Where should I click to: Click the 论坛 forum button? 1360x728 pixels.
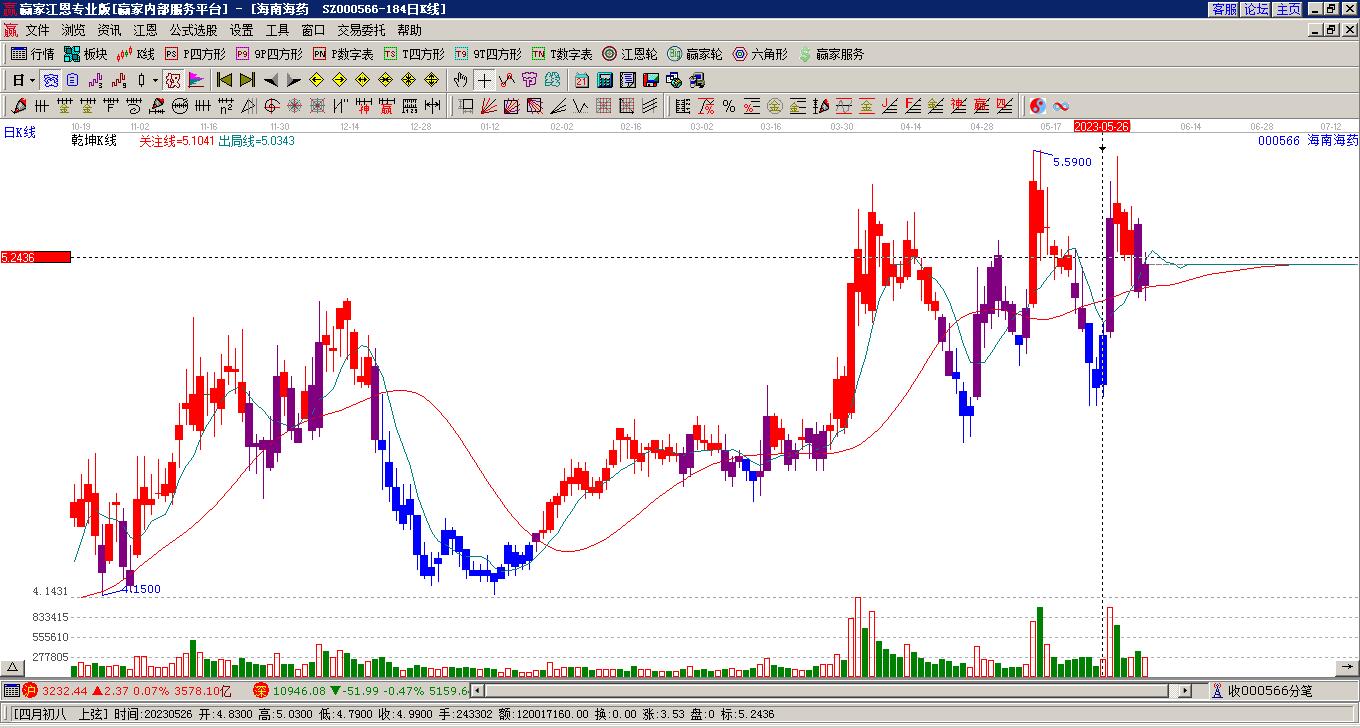pos(1256,9)
